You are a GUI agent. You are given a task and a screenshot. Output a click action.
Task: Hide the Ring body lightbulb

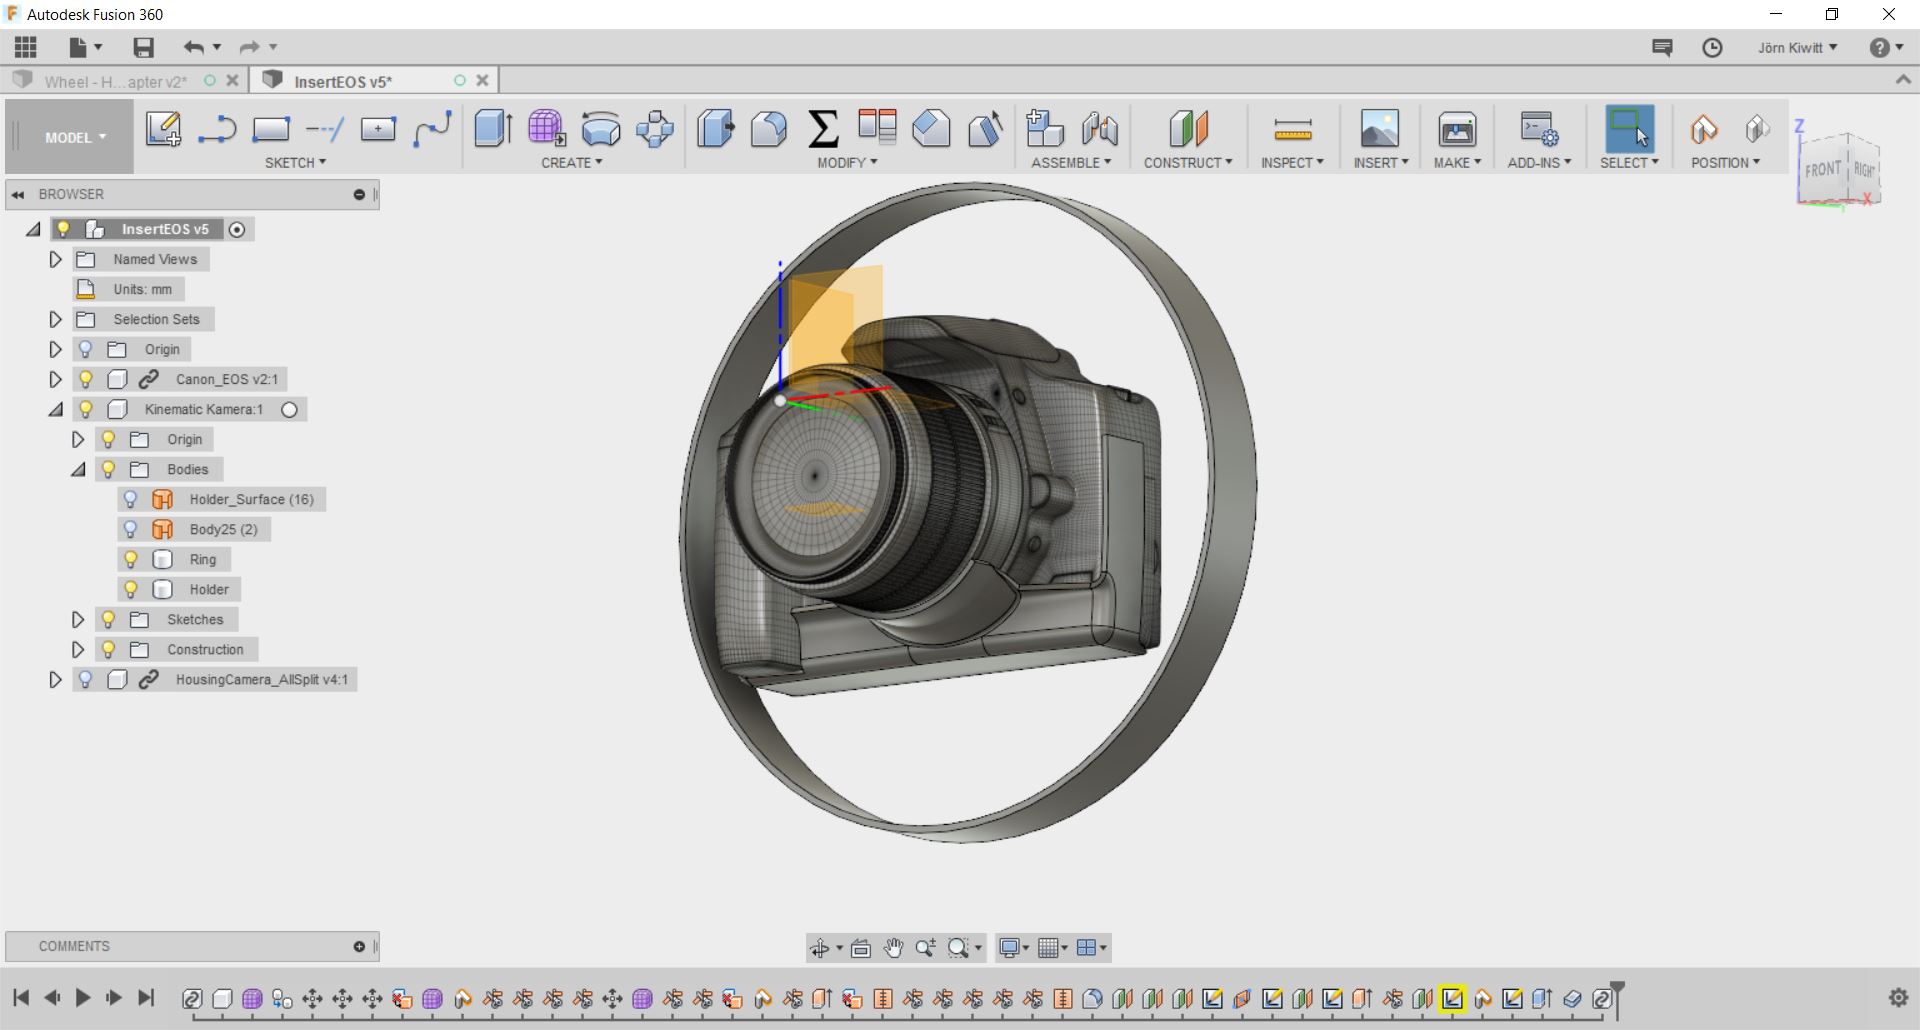pyautogui.click(x=130, y=559)
